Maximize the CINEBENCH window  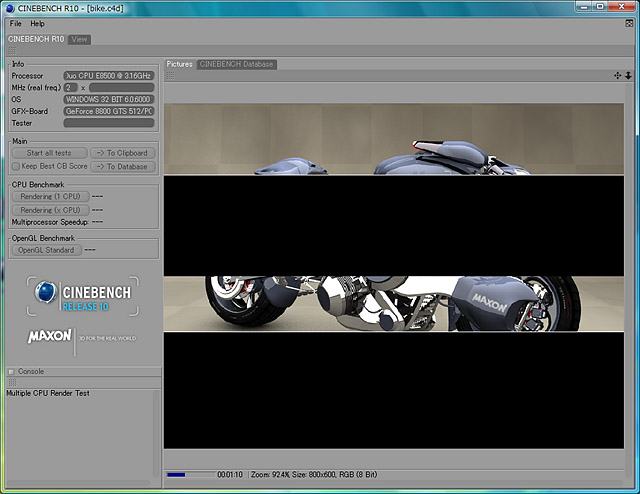click(601, 6)
